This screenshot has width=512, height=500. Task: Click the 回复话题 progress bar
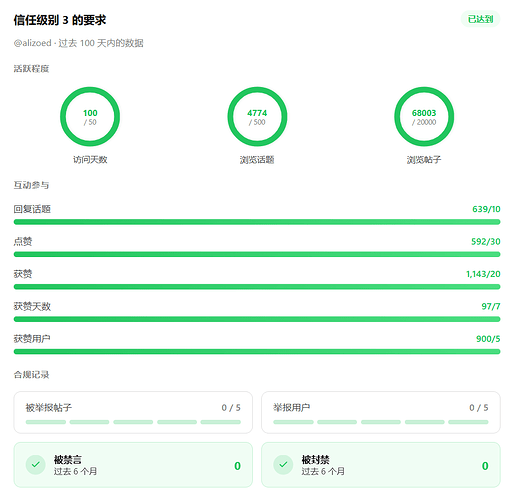257,222
